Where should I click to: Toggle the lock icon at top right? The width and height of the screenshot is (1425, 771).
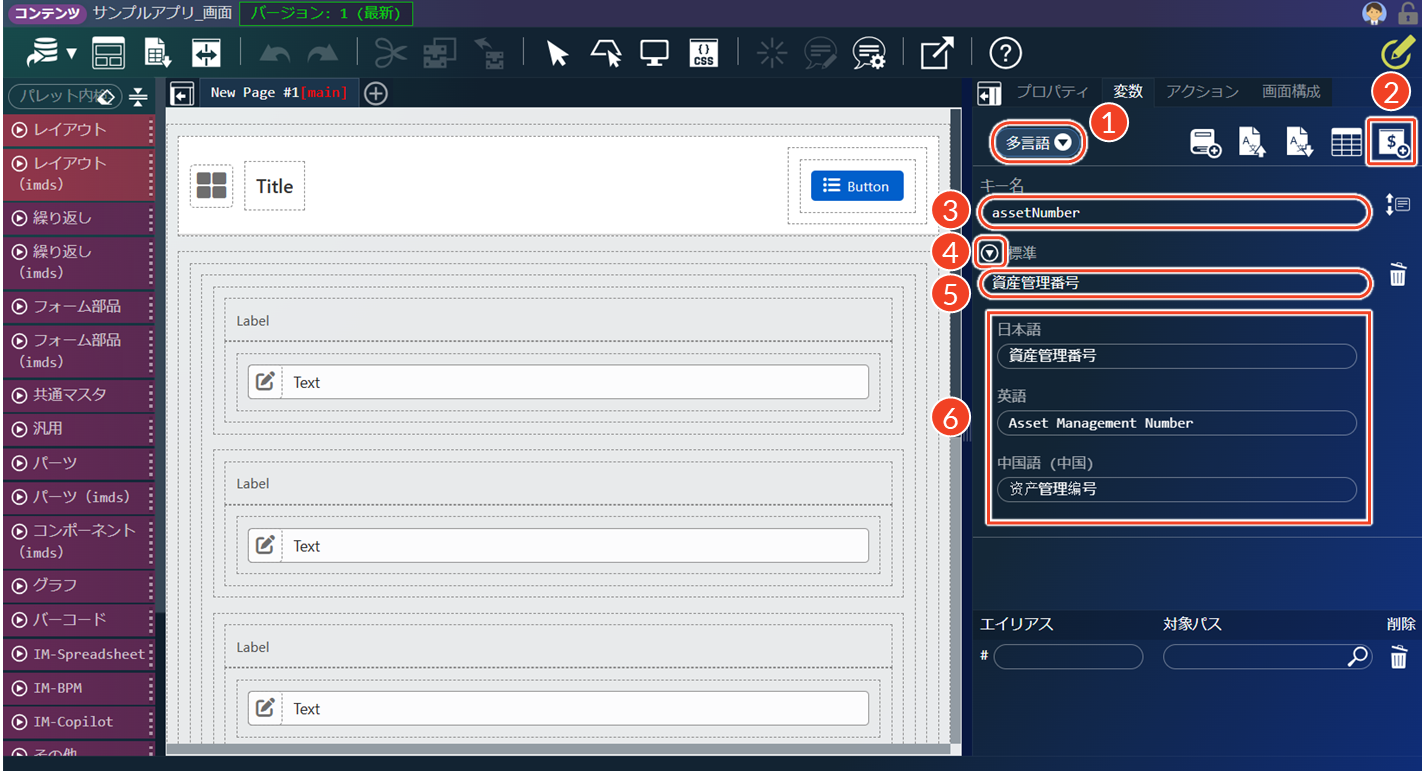point(1406,13)
